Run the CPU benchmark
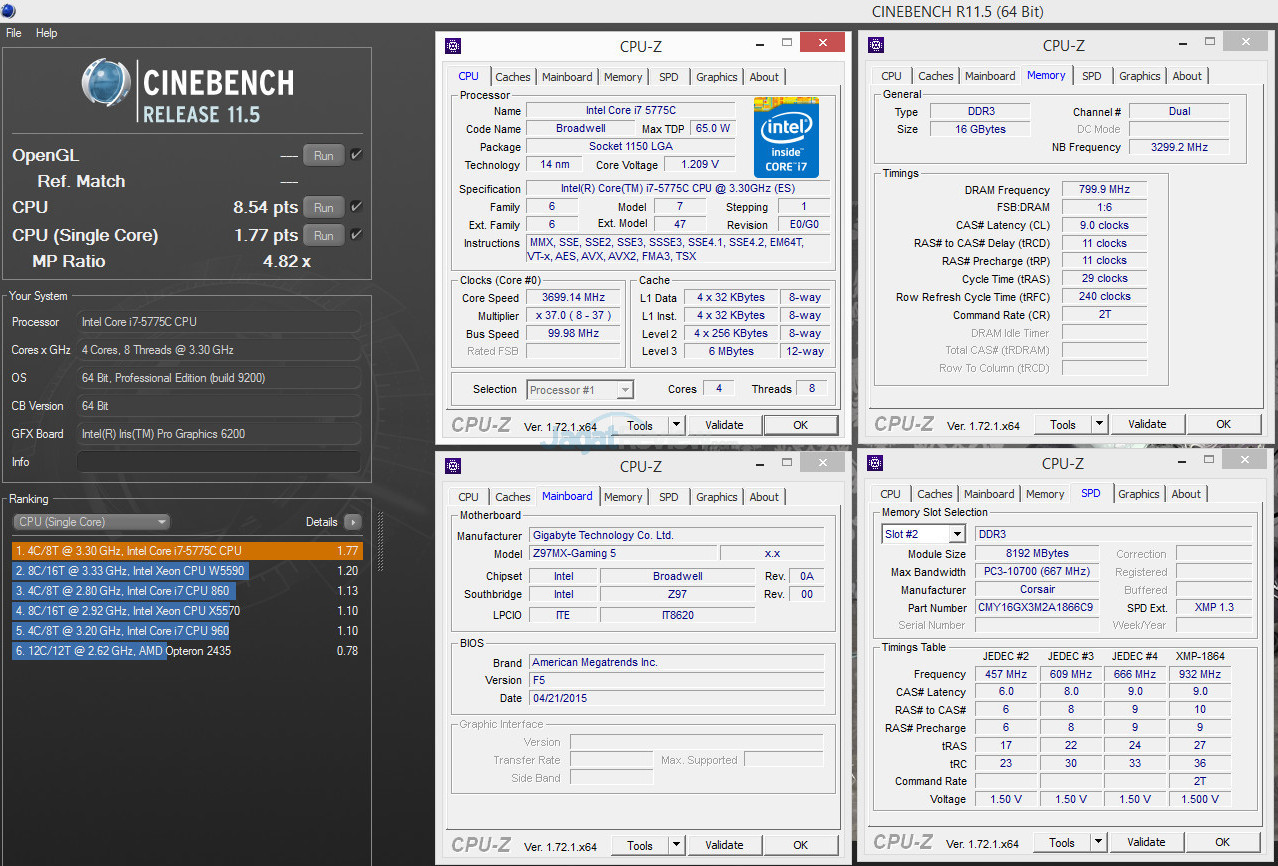Image resolution: width=1278 pixels, height=866 pixels. click(323, 207)
